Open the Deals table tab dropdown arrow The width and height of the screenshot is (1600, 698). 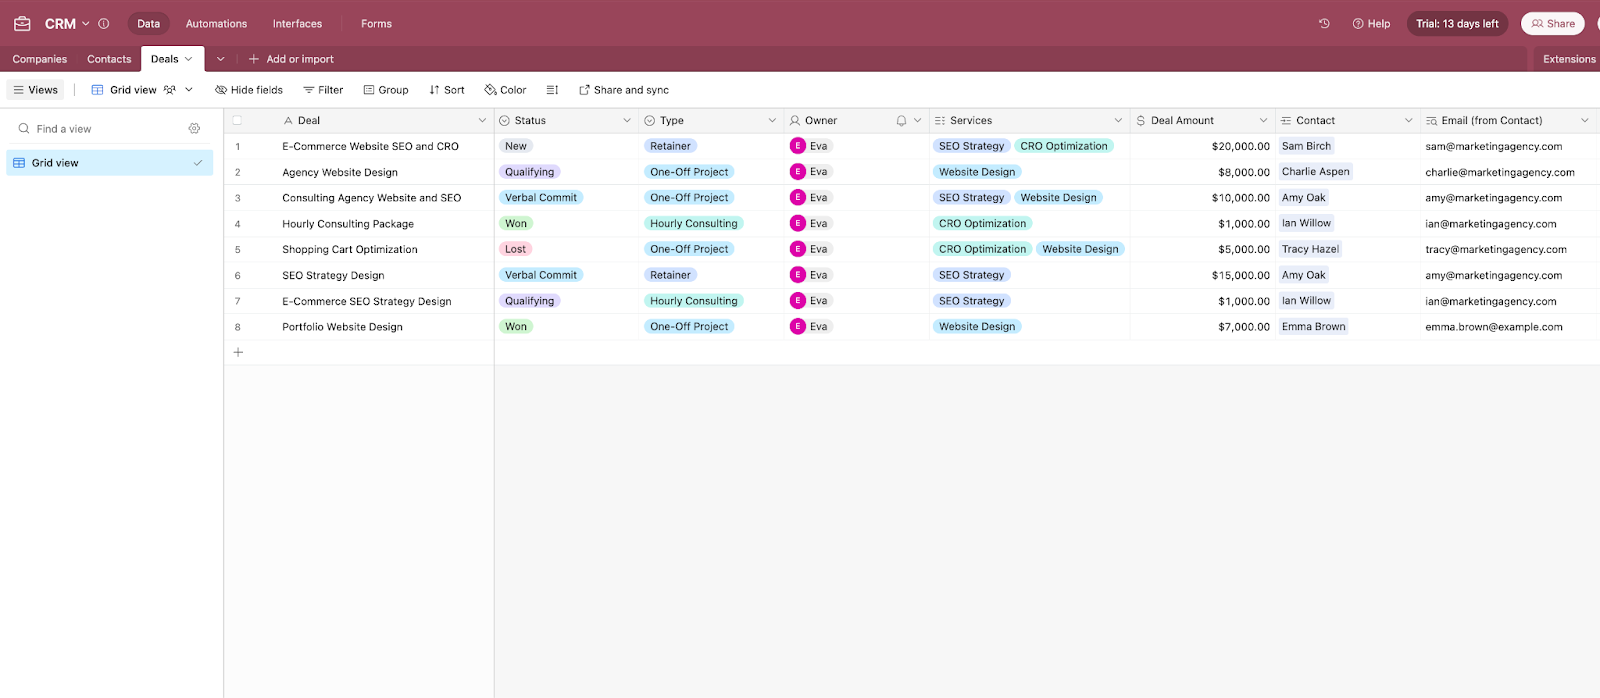coord(188,59)
